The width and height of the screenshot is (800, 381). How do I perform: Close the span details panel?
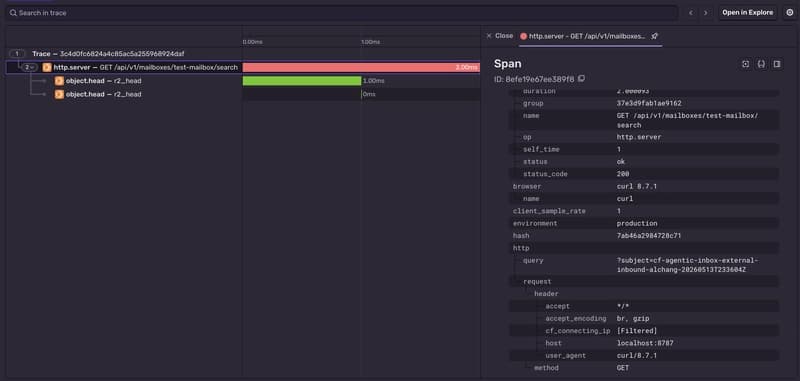click(499, 36)
